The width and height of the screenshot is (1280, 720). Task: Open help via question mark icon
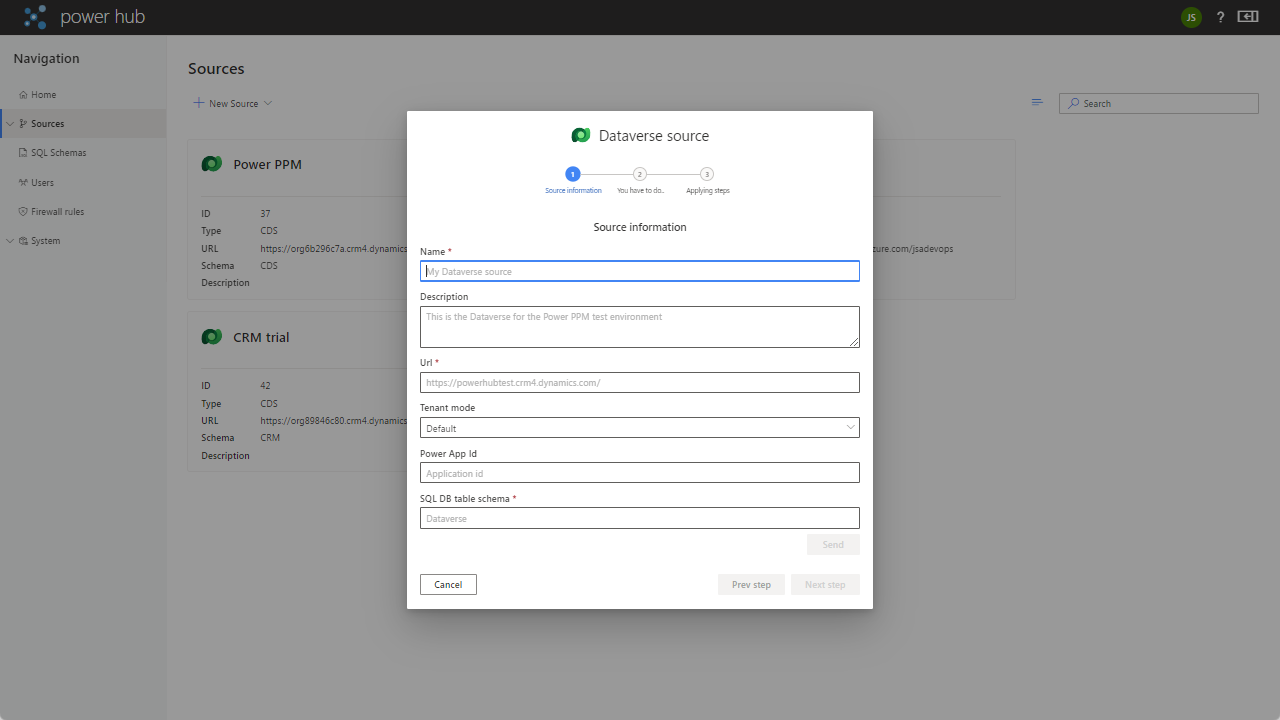coord(1220,17)
